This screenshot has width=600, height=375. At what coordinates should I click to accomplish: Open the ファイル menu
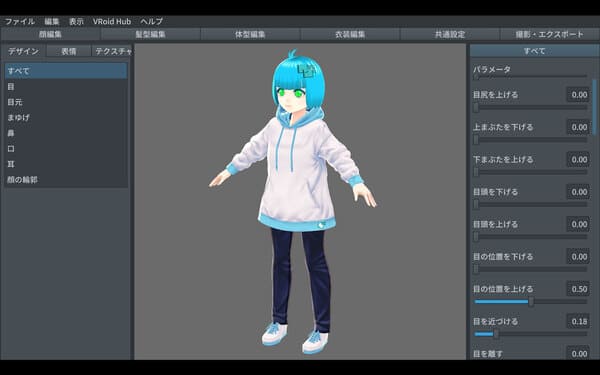click(x=20, y=21)
